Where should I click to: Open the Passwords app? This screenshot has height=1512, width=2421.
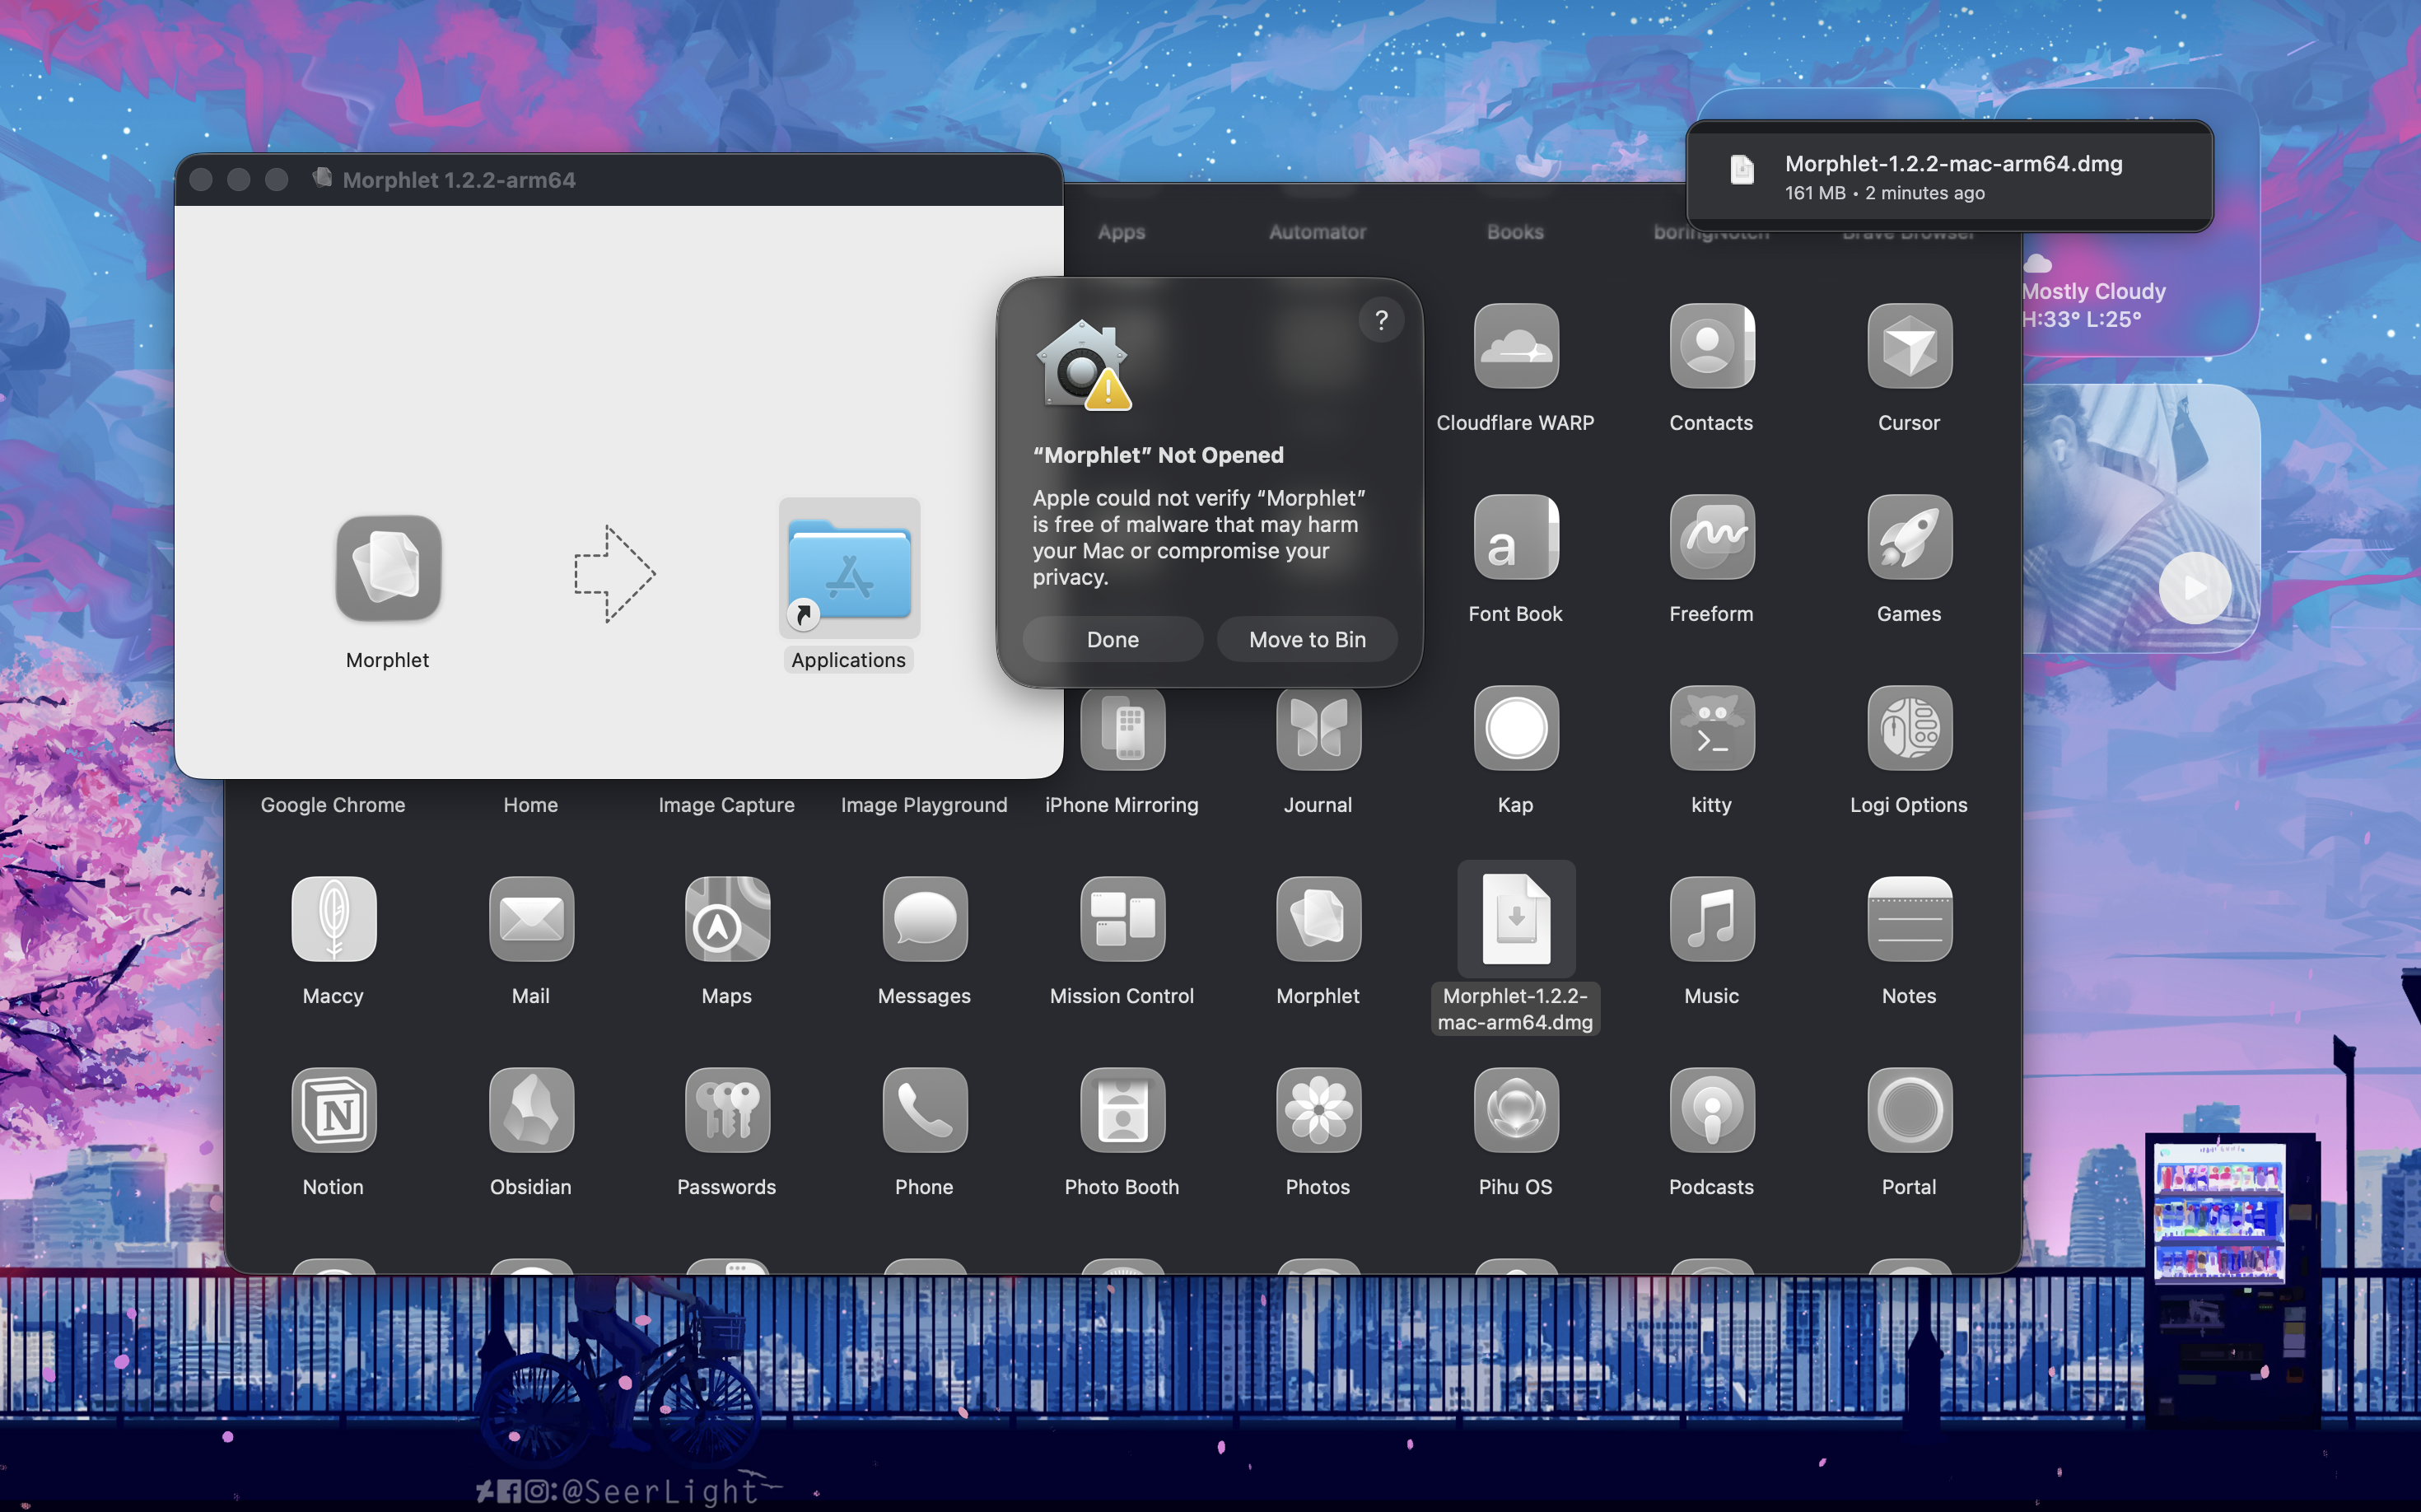727,1110
